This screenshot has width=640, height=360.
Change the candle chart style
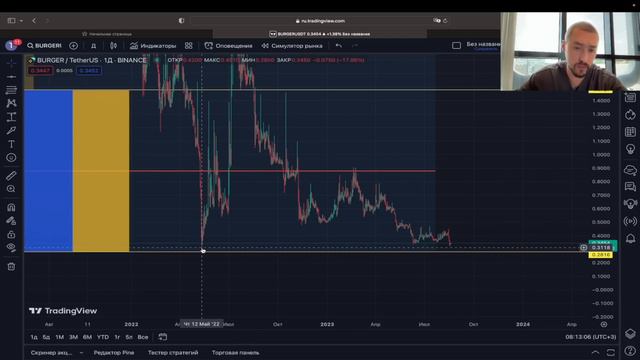113,46
